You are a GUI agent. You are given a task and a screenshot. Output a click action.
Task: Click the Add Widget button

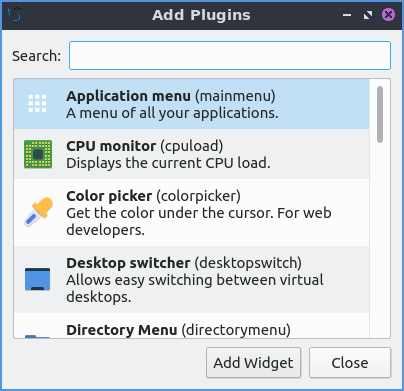point(253,363)
